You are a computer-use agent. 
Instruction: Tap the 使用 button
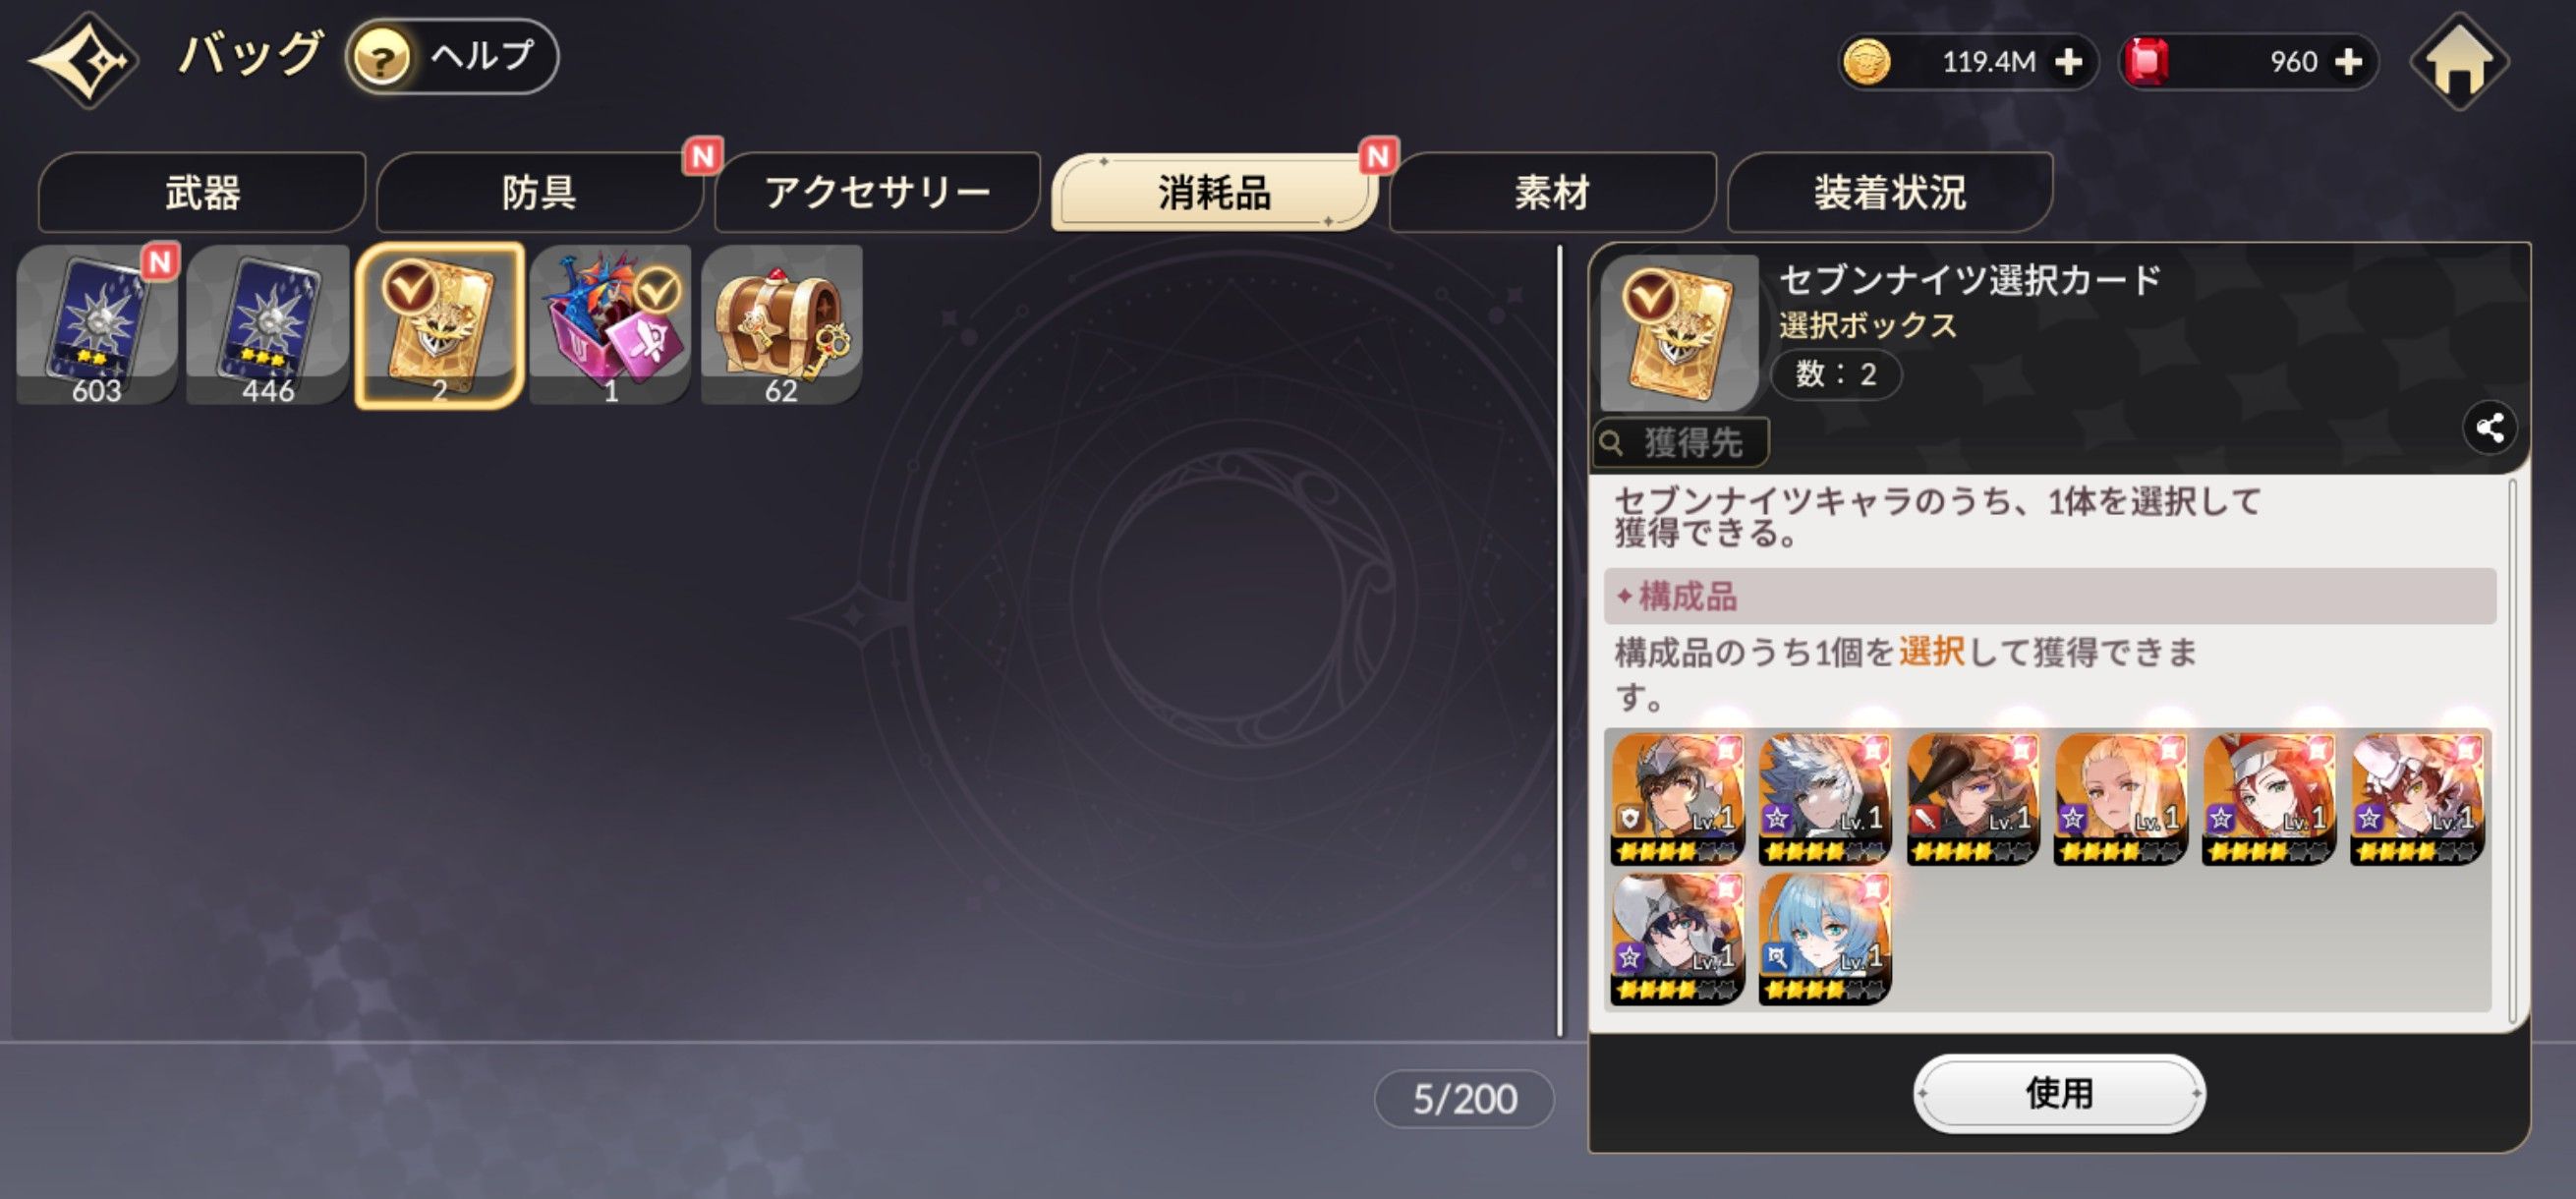click(2059, 1093)
